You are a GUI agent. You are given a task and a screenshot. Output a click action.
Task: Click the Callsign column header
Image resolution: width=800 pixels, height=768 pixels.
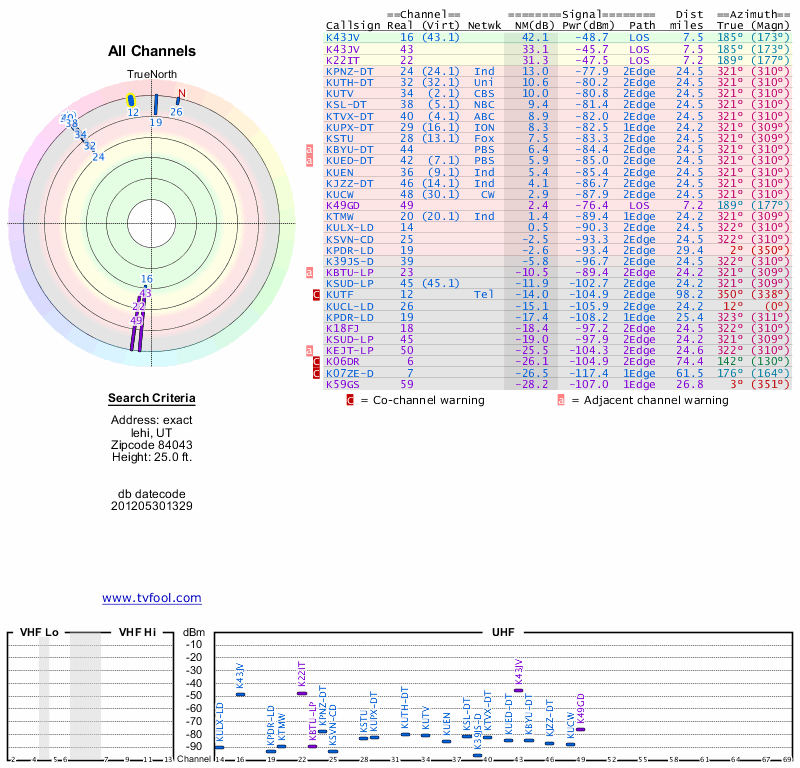[353, 25]
